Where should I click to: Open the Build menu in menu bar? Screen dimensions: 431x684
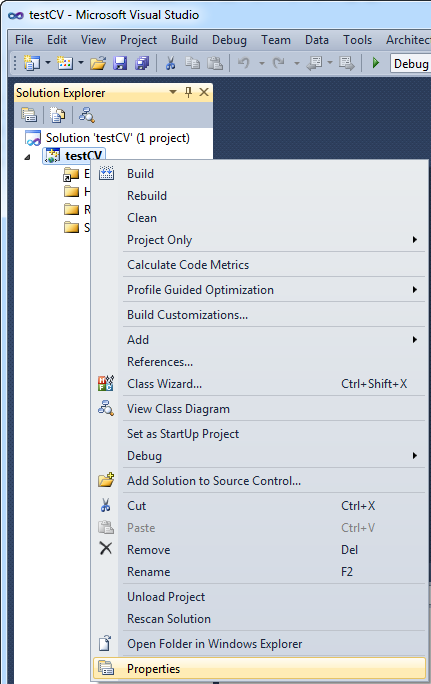tap(184, 40)
